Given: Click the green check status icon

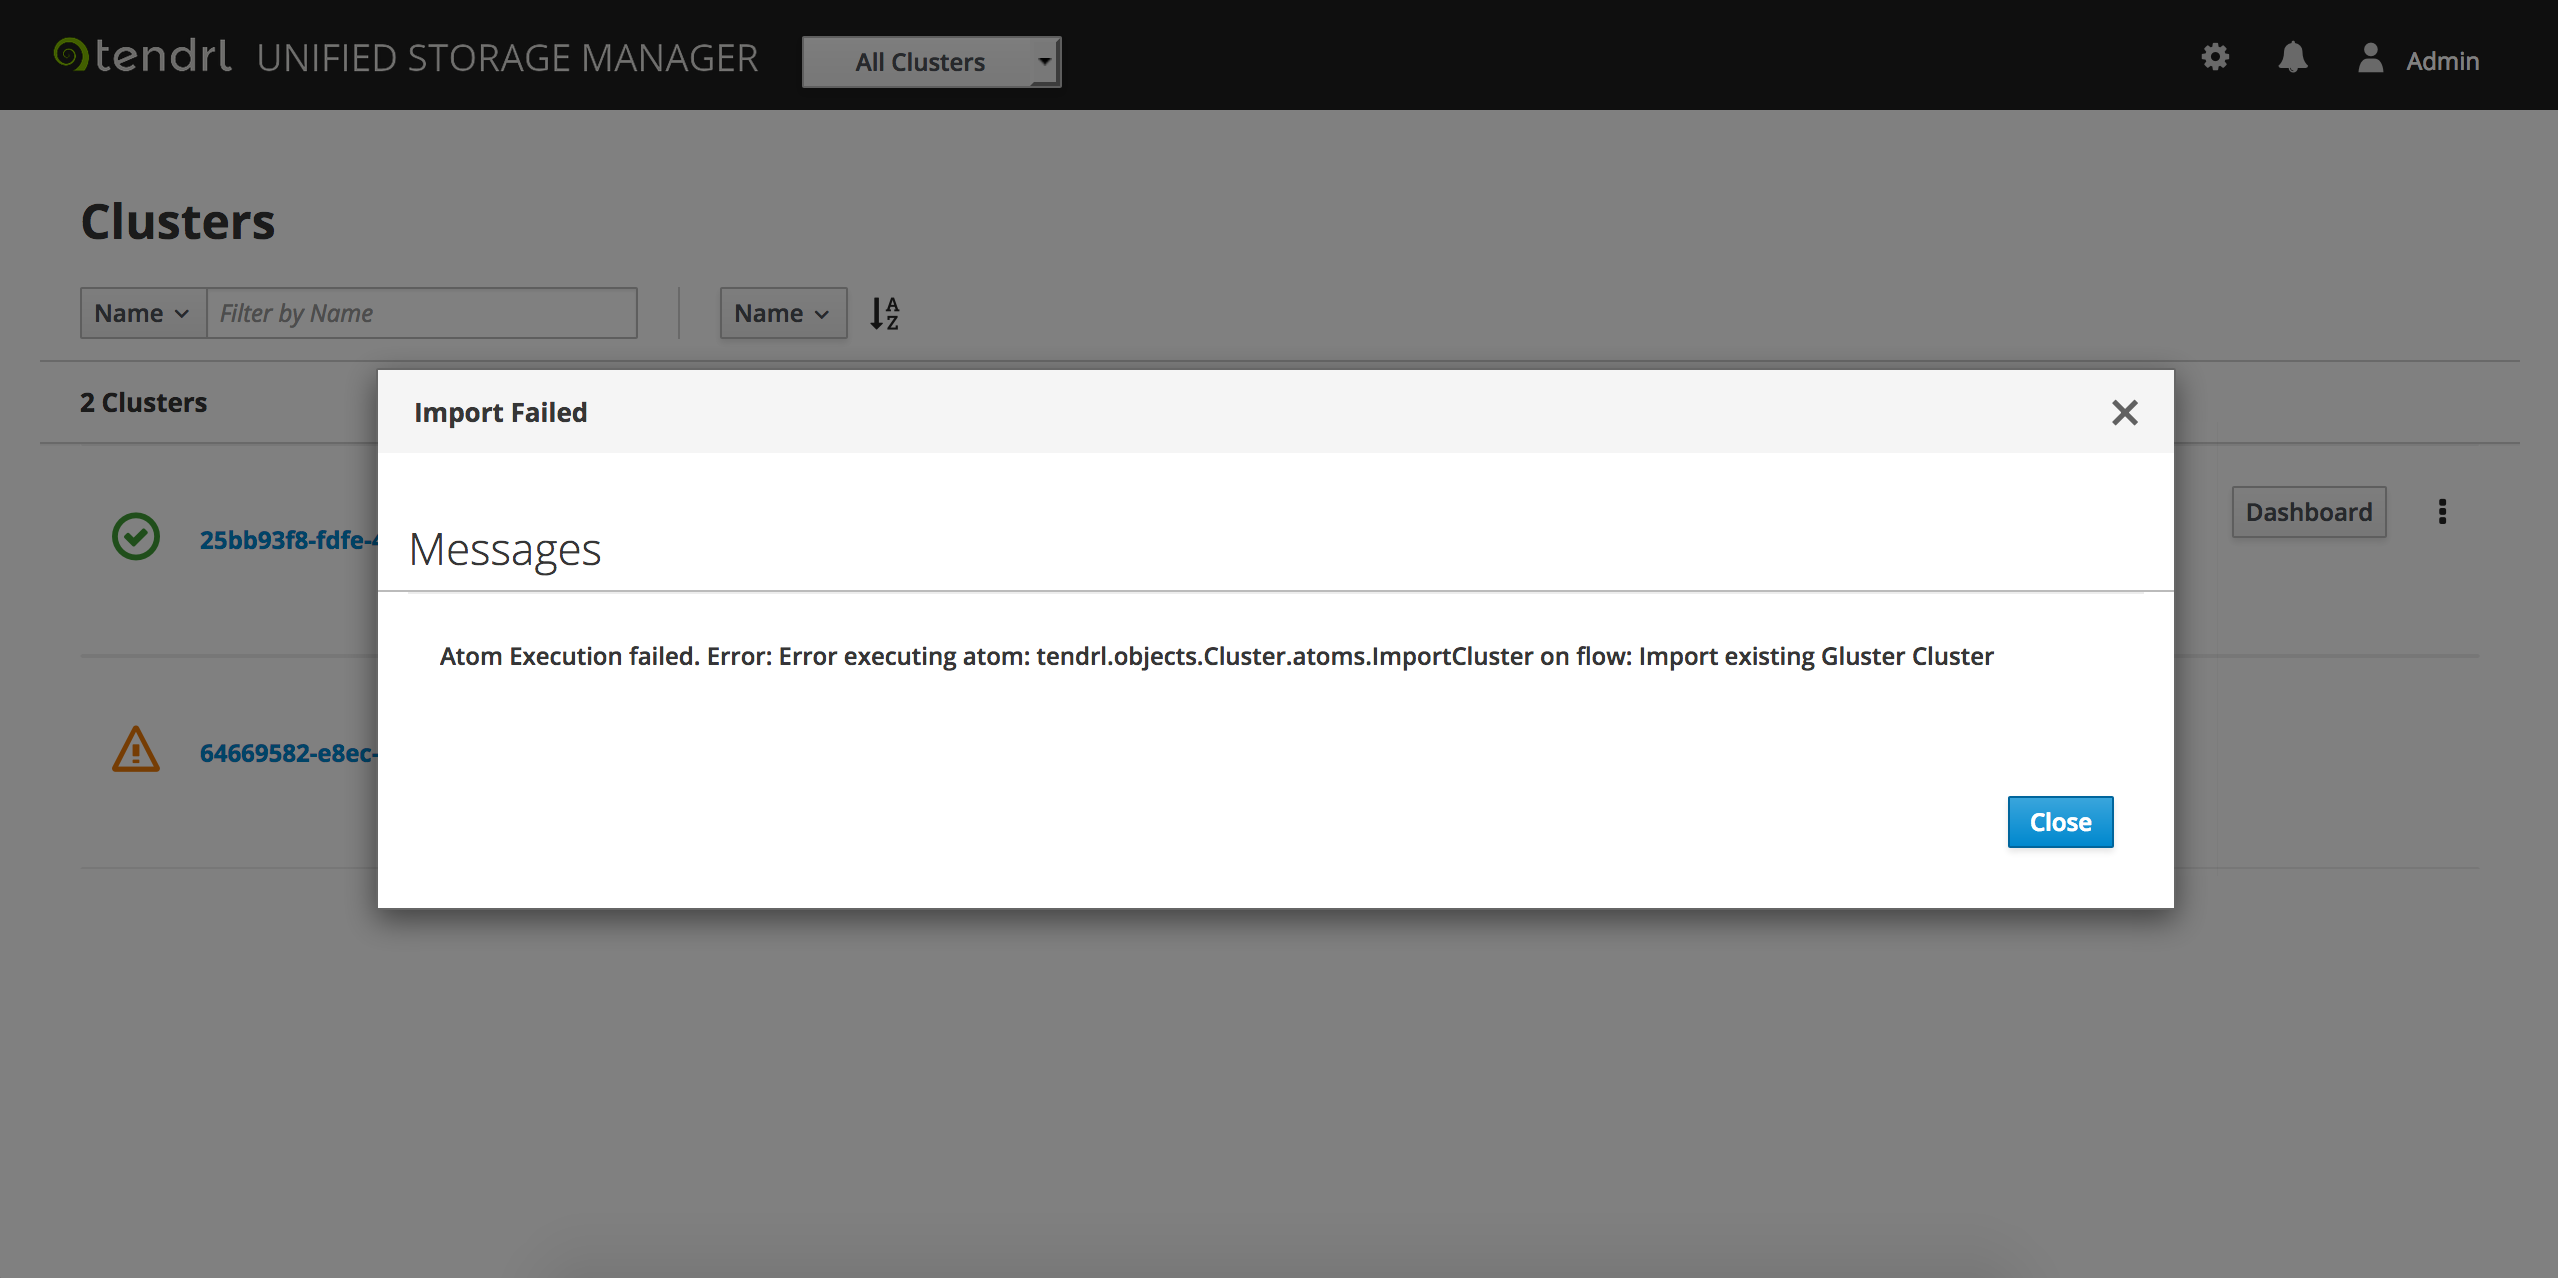Looking at the screenshot, I should [136, 537].
